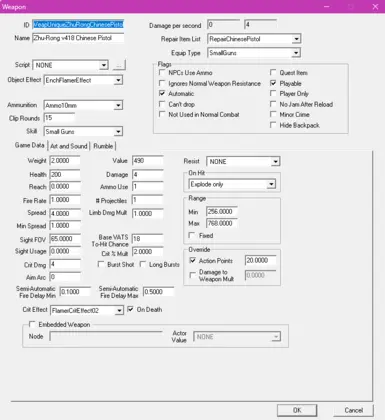The width and height of the screenshot is (385, 420).
Task: Check Not Used in Normal Combat
Action: tap(162, 114)
